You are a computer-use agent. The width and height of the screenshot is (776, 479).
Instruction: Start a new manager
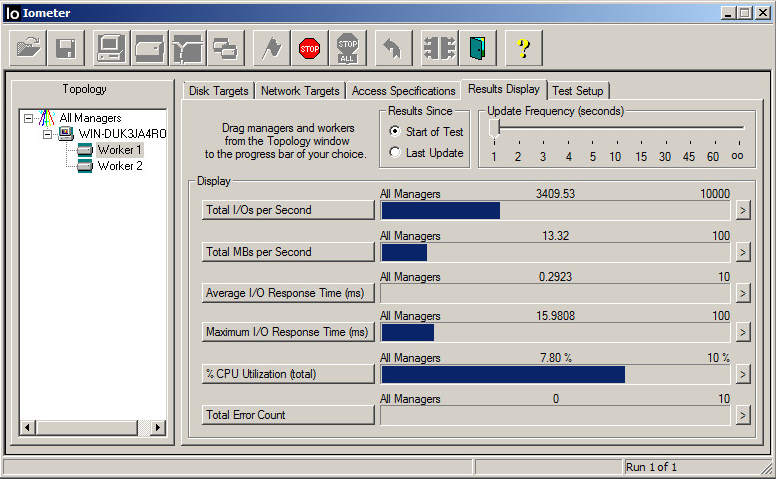point(111,48)
